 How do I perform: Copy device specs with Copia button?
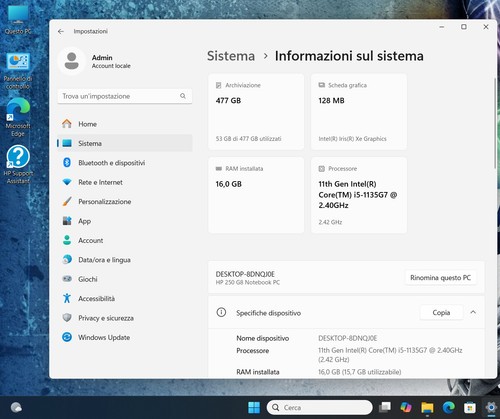click(441, 313)
